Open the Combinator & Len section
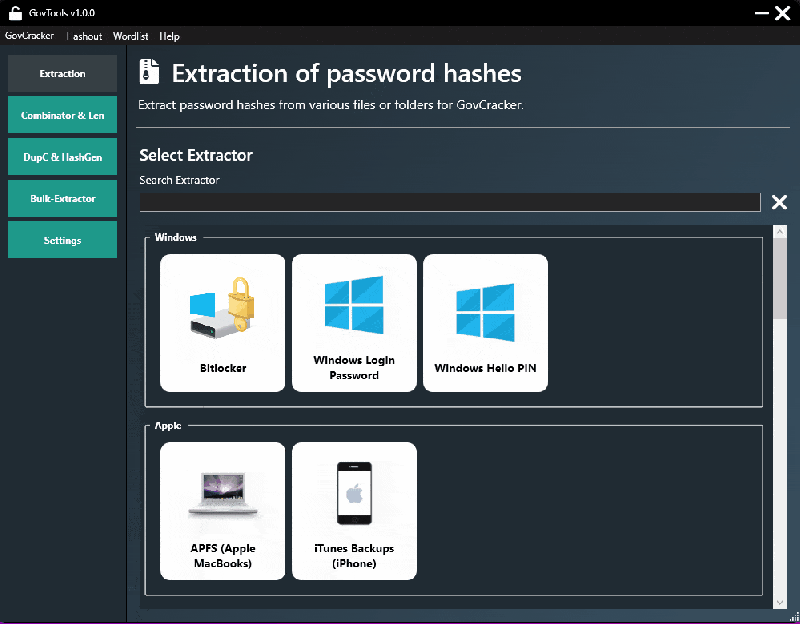Viewport: 800px width, 624px height. (62, 115)
